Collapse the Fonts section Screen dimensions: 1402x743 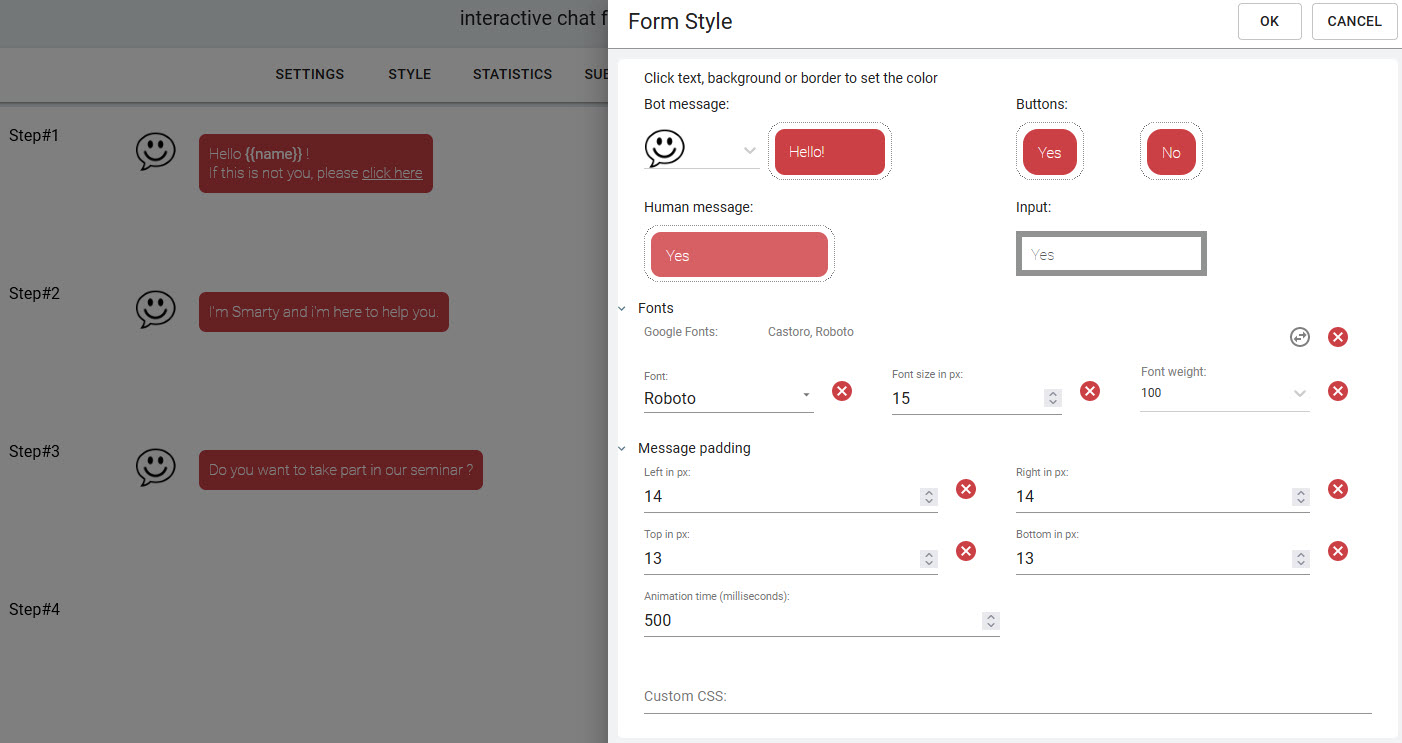click(x=622, y=309)
